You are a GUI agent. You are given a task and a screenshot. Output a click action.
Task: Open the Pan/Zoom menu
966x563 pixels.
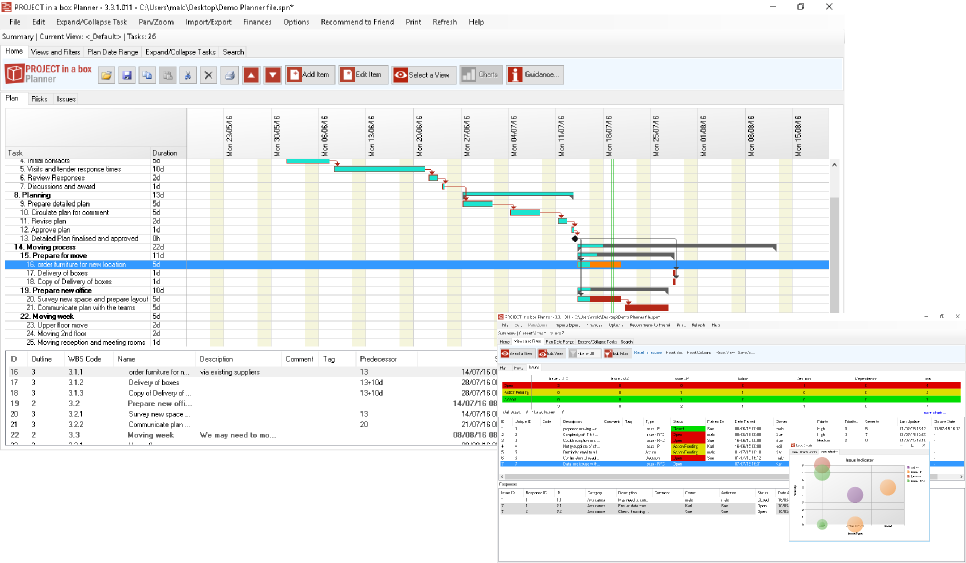tap(156, 22)
